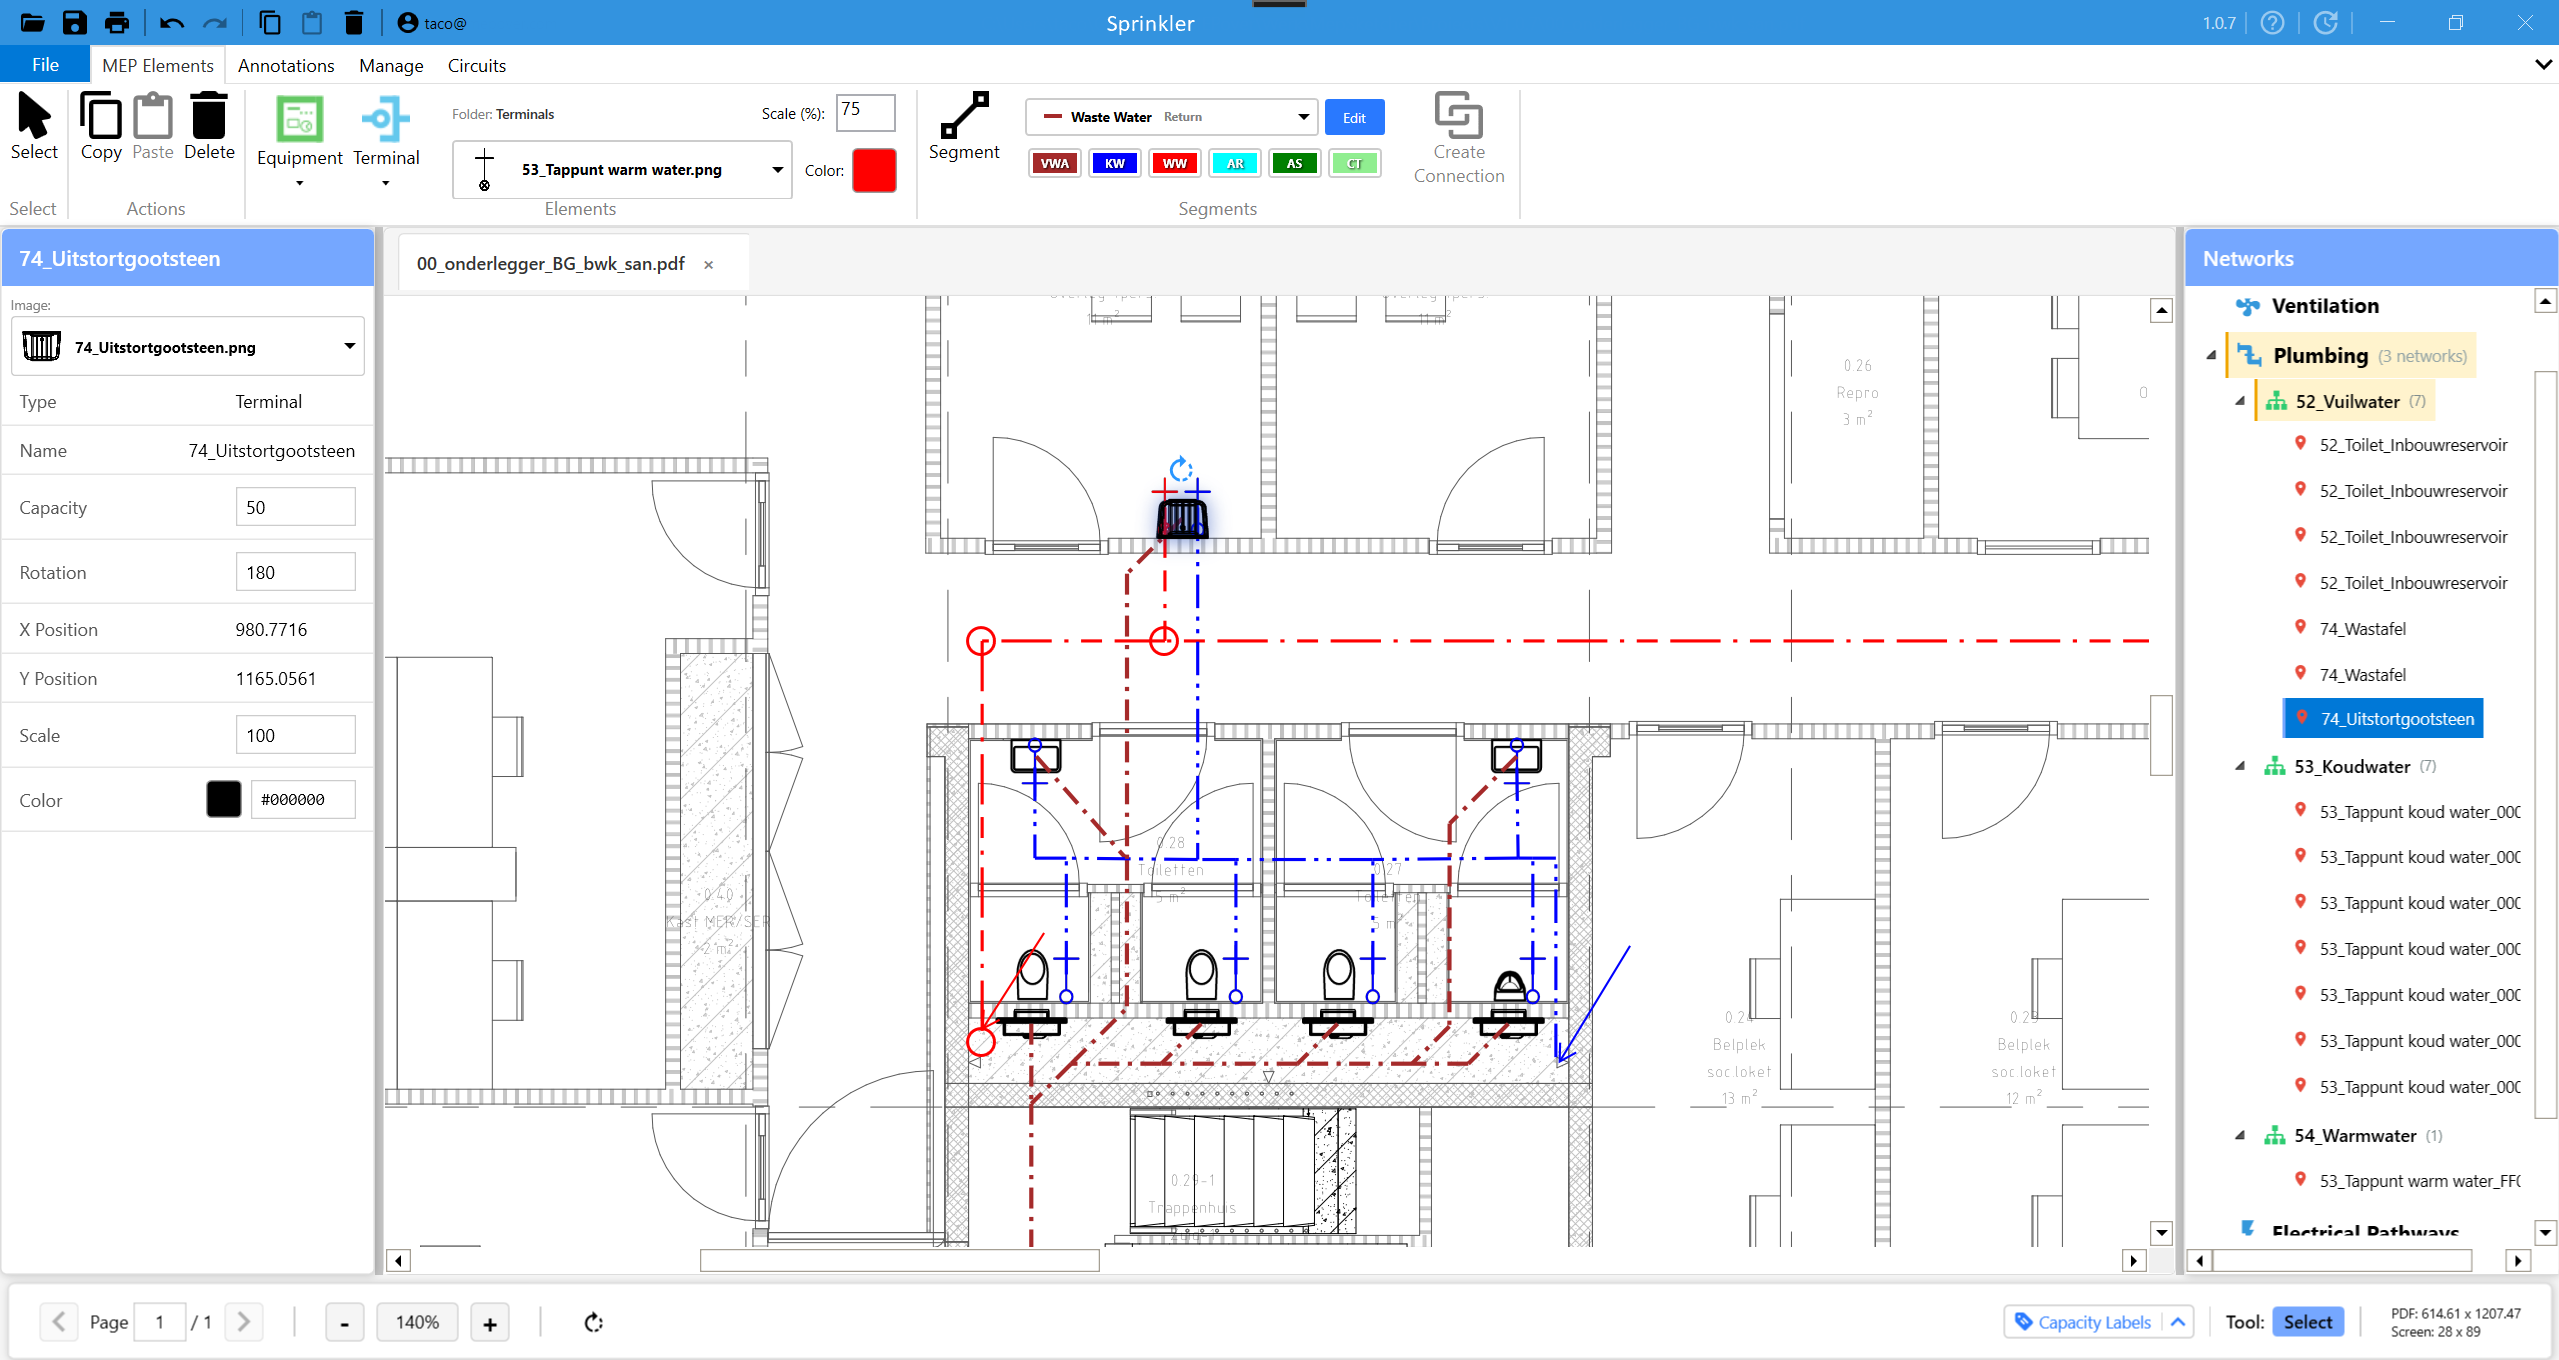Click the Save disk icon
The image size is (2559, 1360).
pos(75,22)
